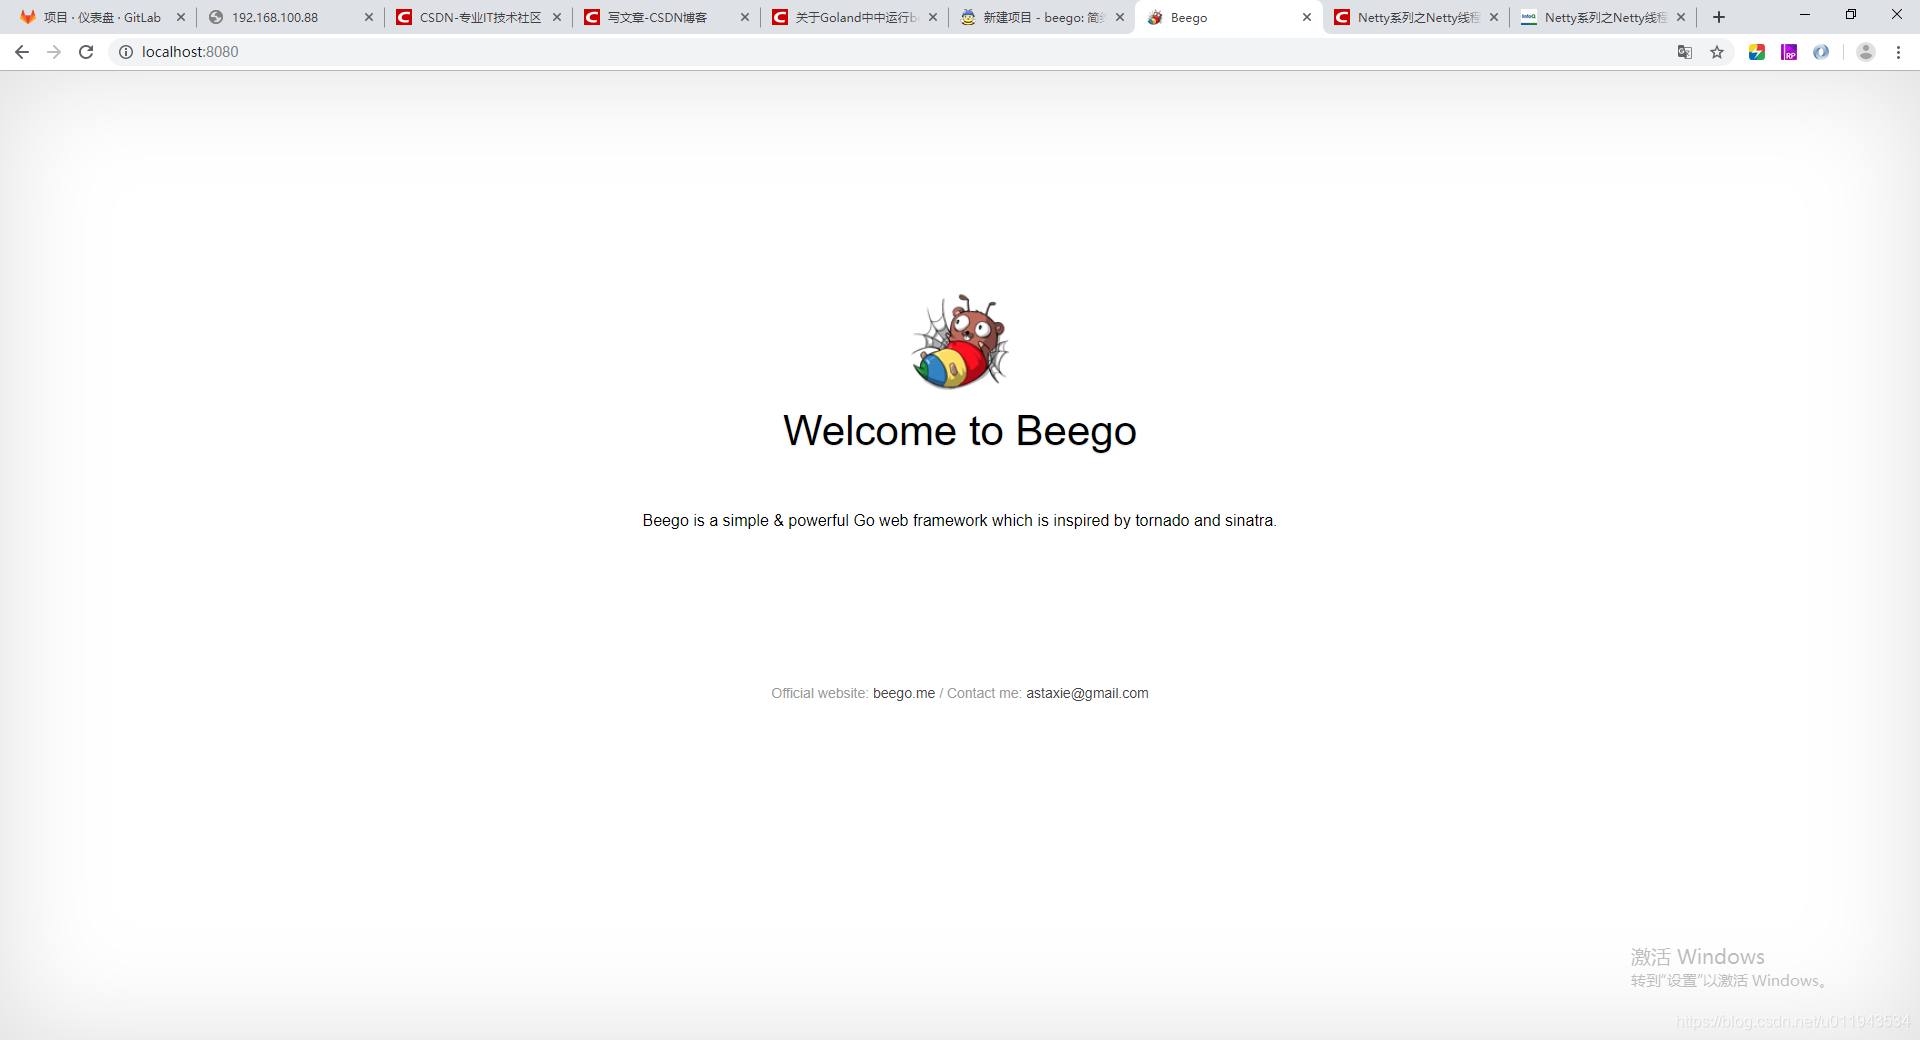Open the translate page icon
The image size is (1920, 1040).
pyautogui.click(x=1685, y=52)
